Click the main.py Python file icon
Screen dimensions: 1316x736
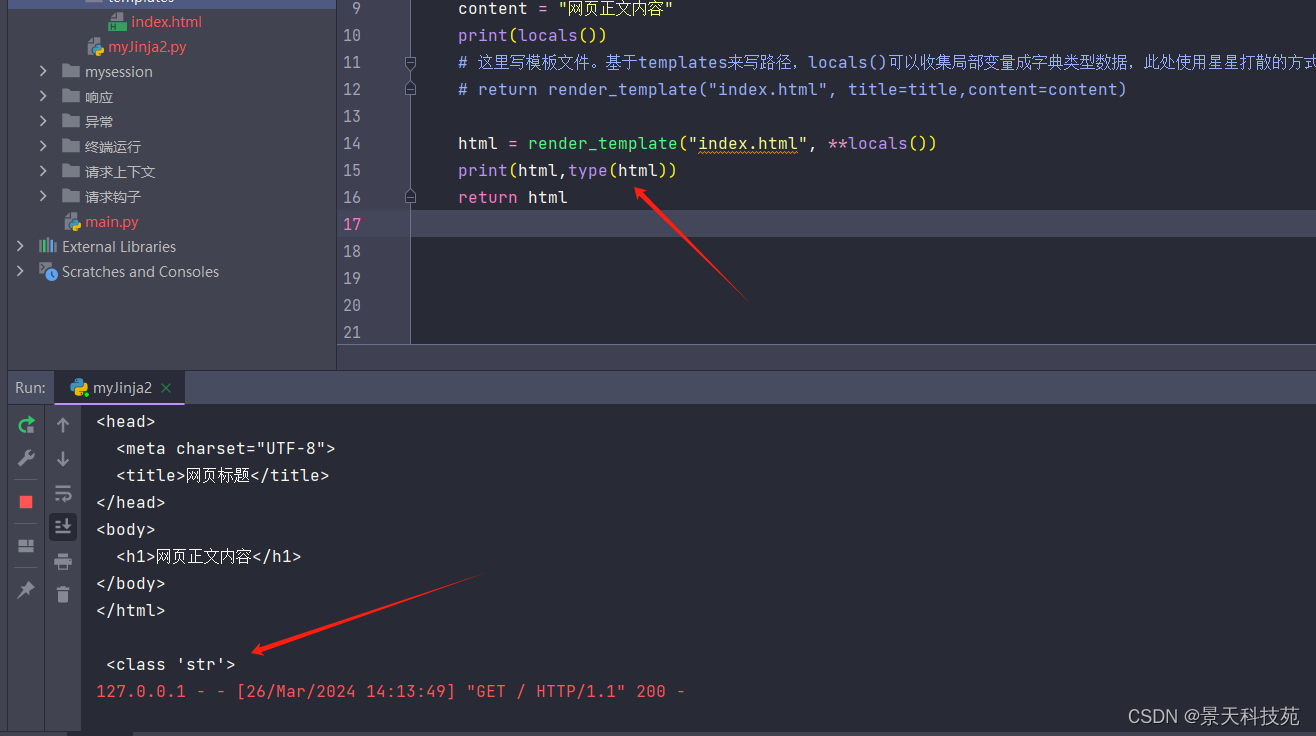(72, 222)
